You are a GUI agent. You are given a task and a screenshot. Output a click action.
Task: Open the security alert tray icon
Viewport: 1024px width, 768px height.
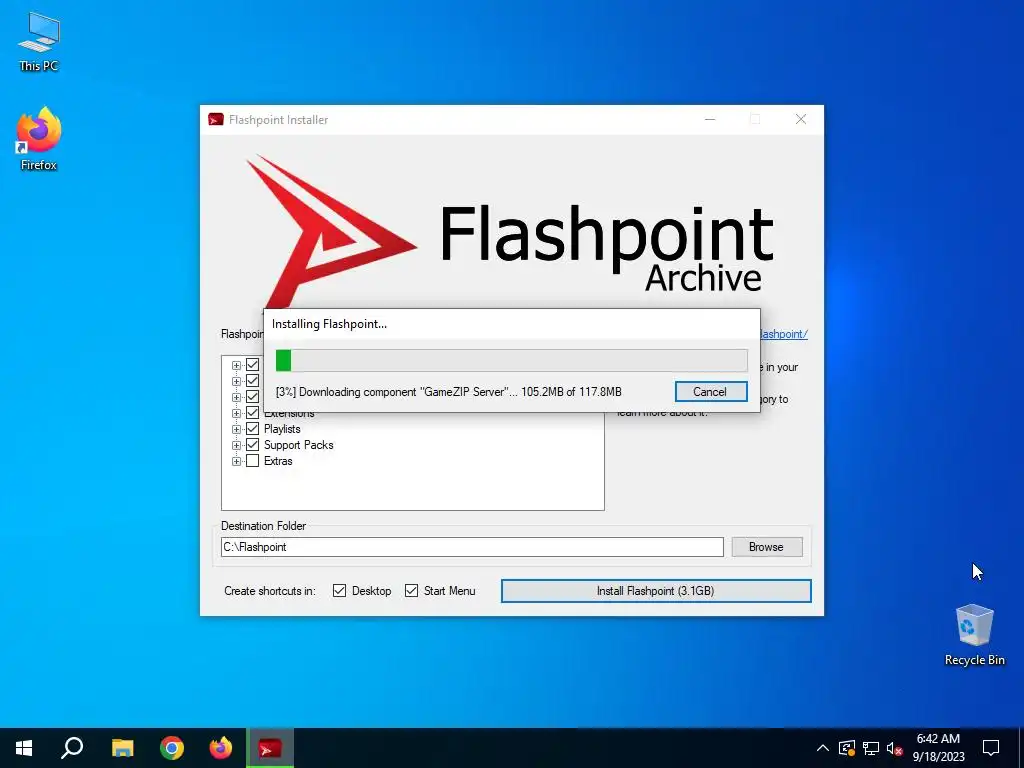pos(847,748)
